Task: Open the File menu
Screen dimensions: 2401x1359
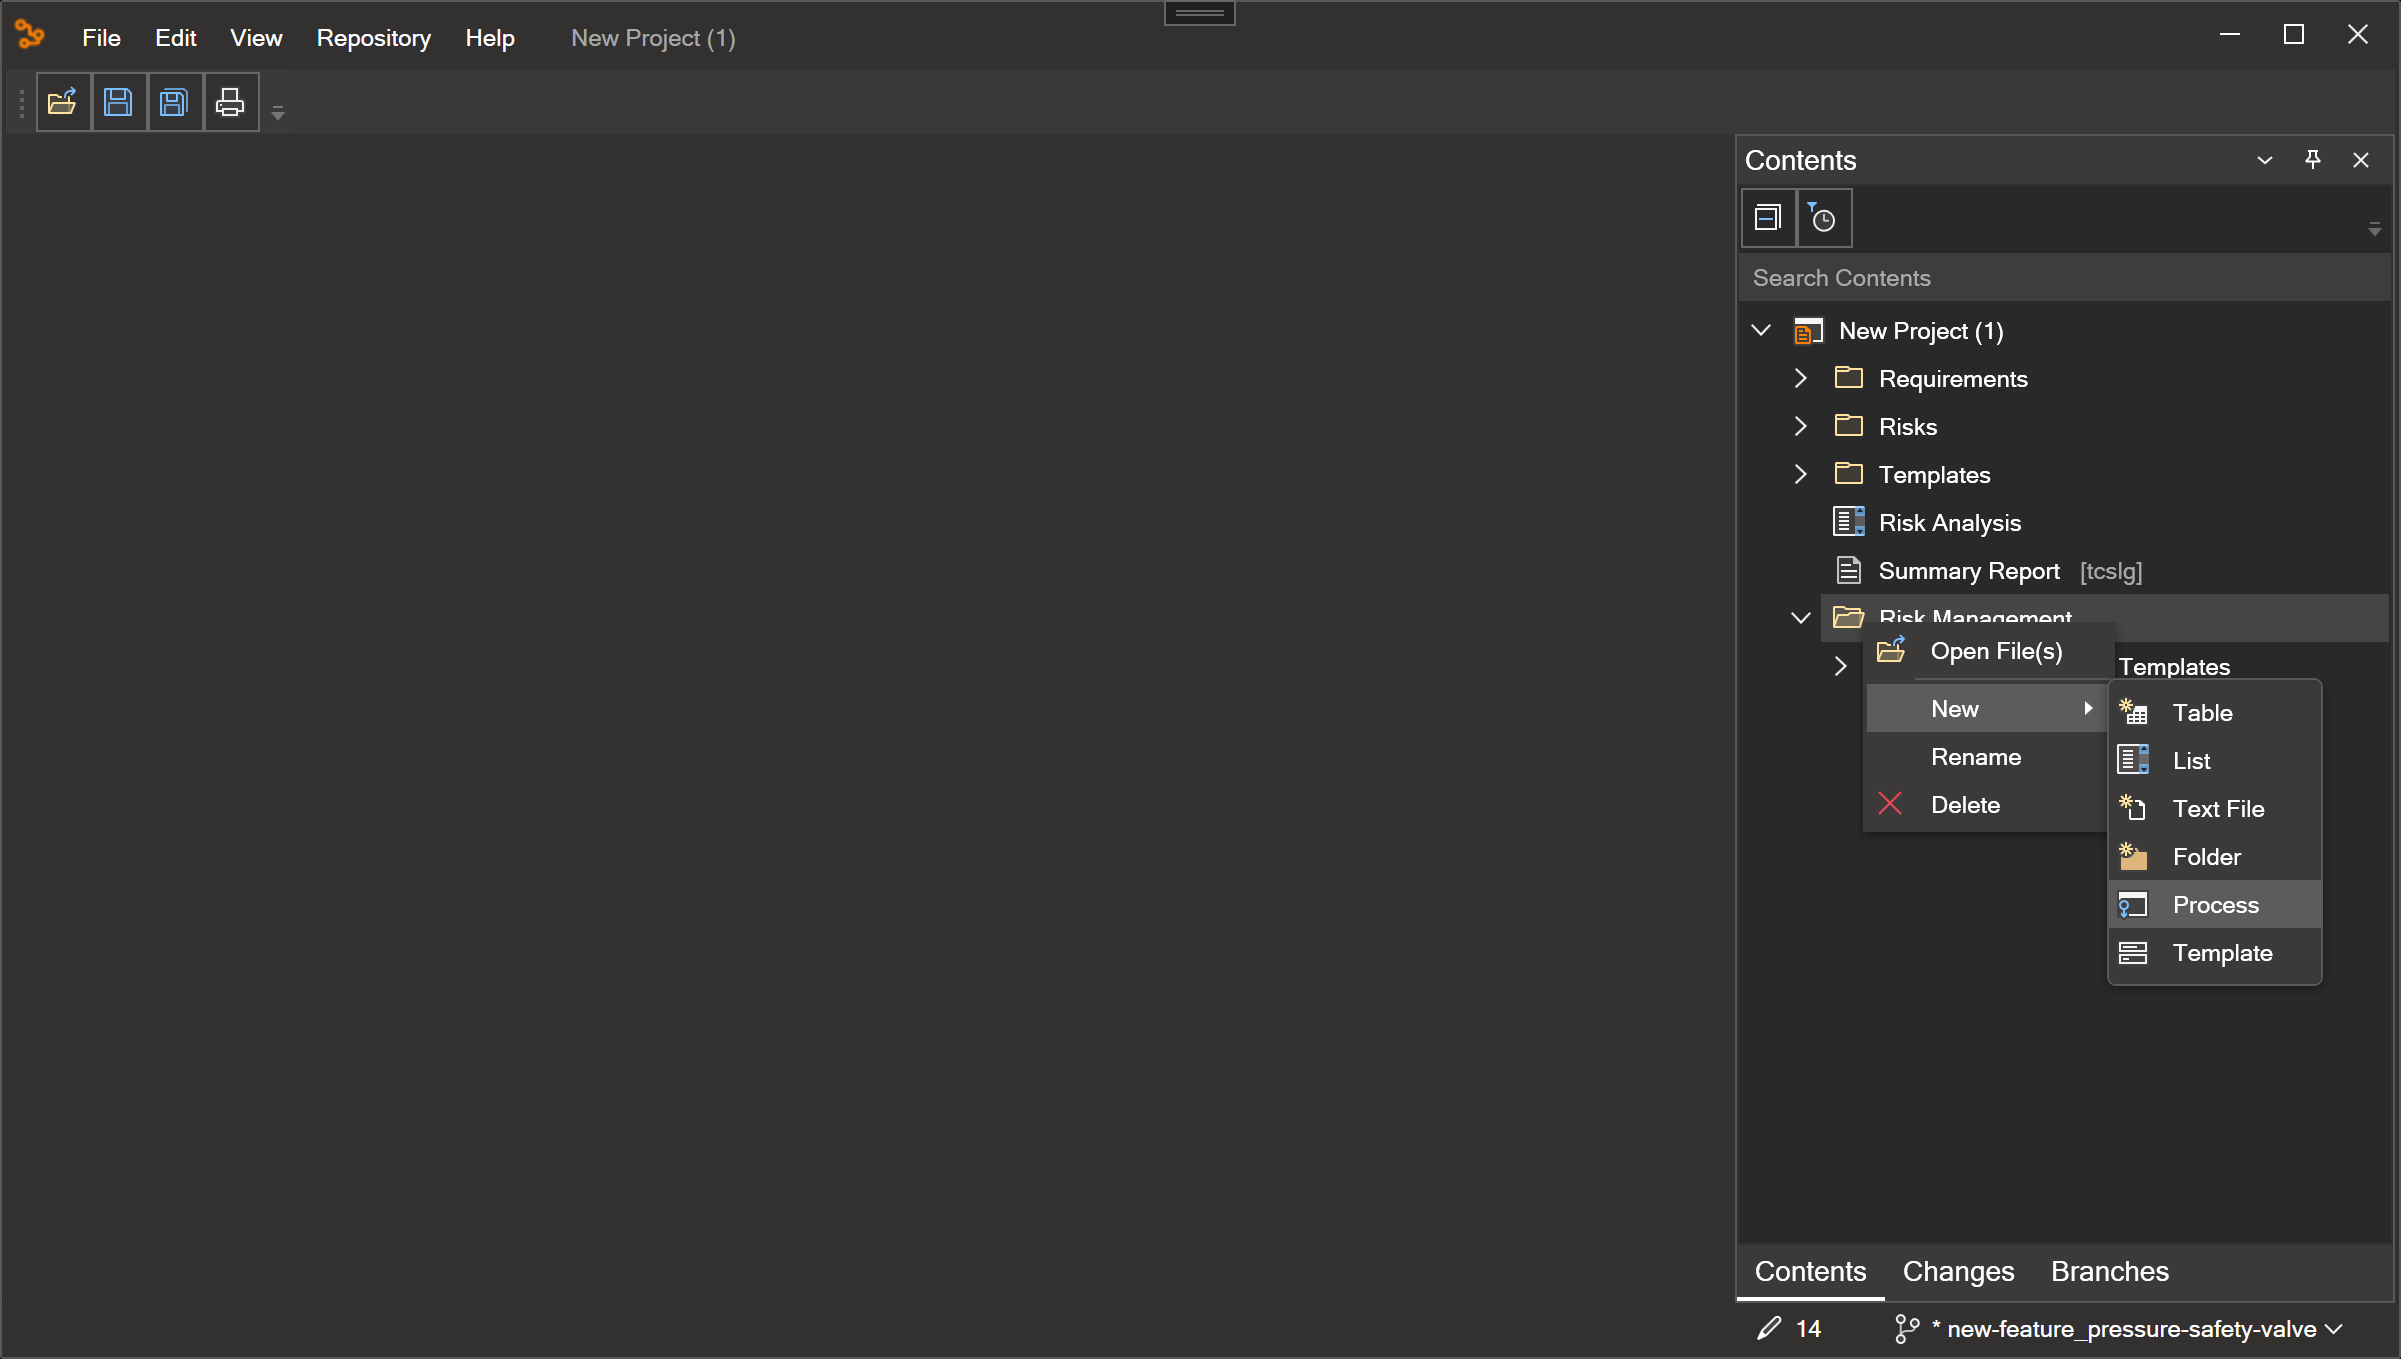Action: [101, 38]
